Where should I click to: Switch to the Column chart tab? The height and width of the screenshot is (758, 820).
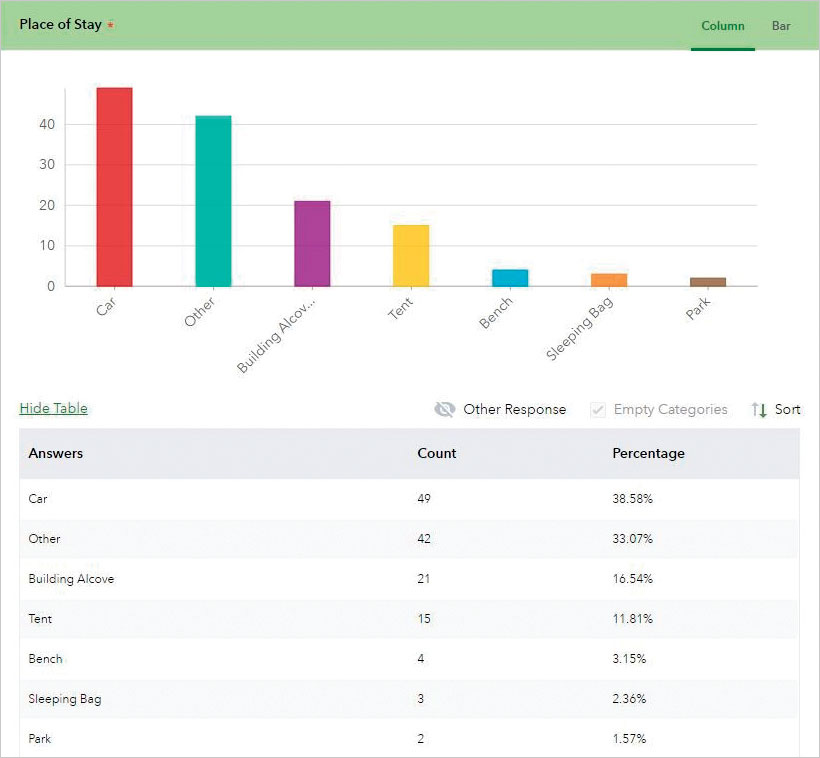coord(723,26)
